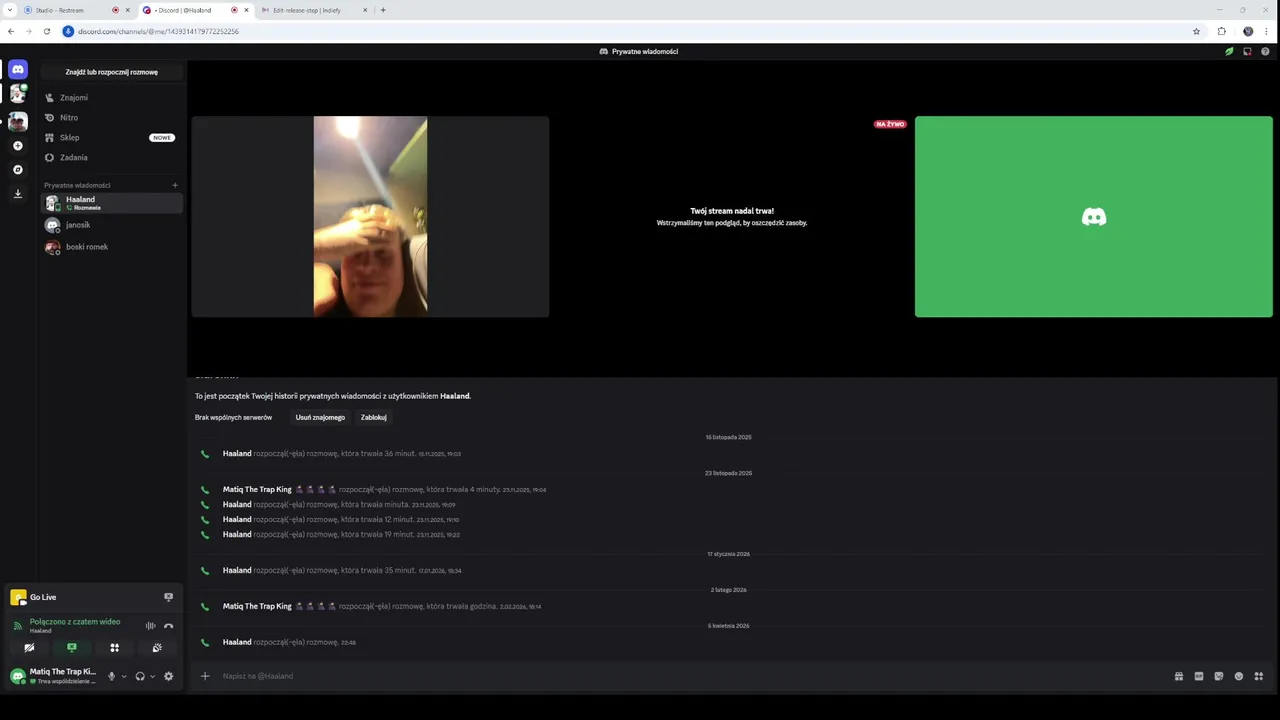Click the attach file plus button
The height and width of the screenshot is (720, 1280).
(205, 676)
